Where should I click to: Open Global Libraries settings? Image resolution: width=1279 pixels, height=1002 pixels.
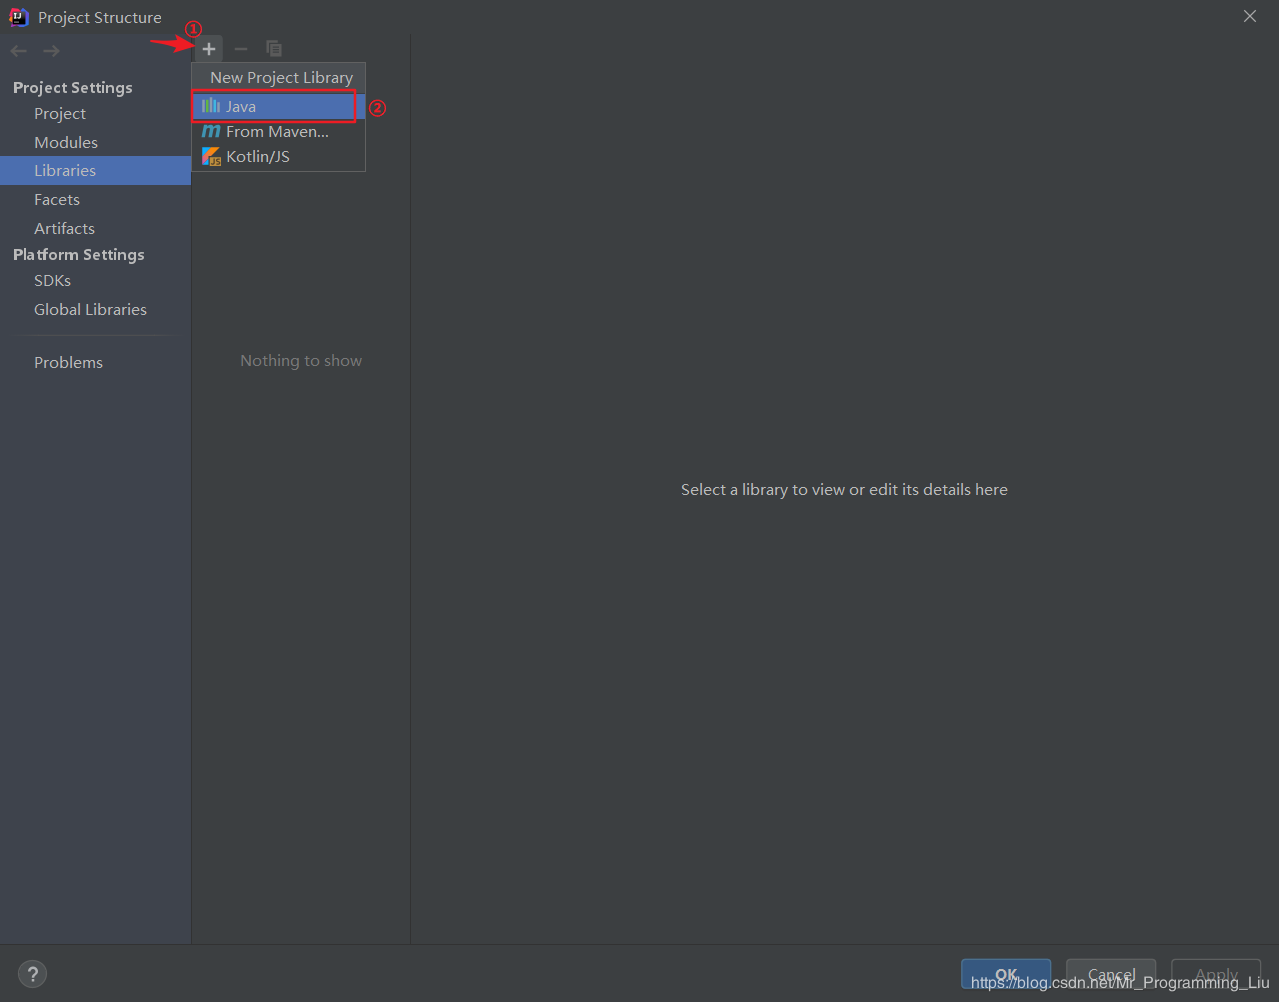pyautogui.click(x=90, y=310)
